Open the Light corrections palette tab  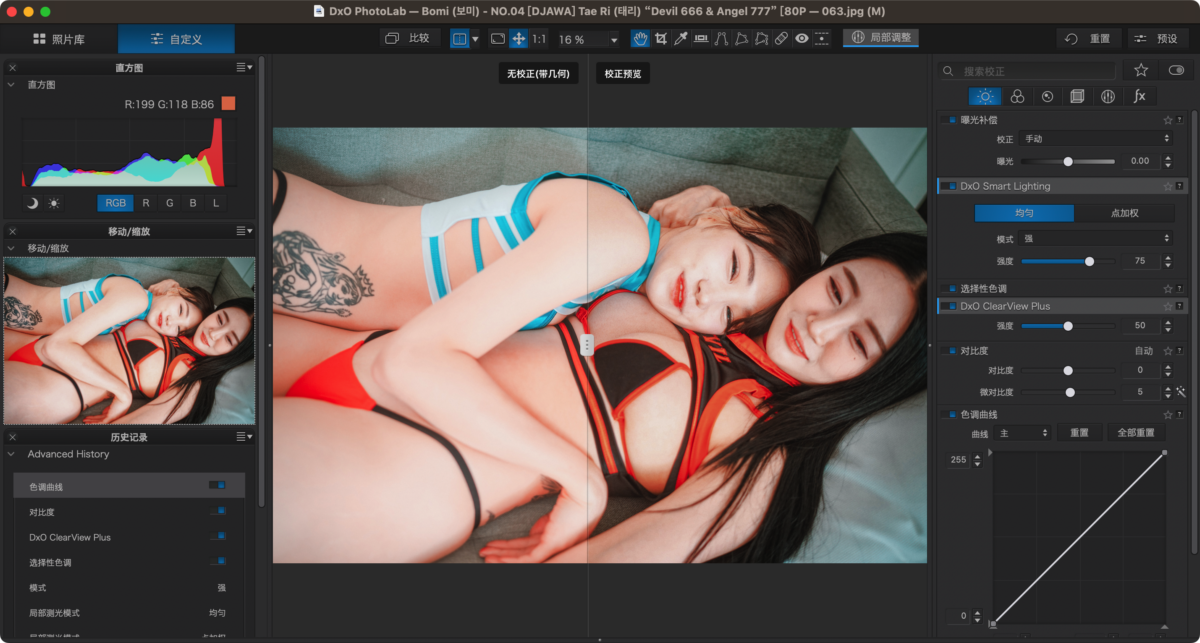tap(985, 96)
